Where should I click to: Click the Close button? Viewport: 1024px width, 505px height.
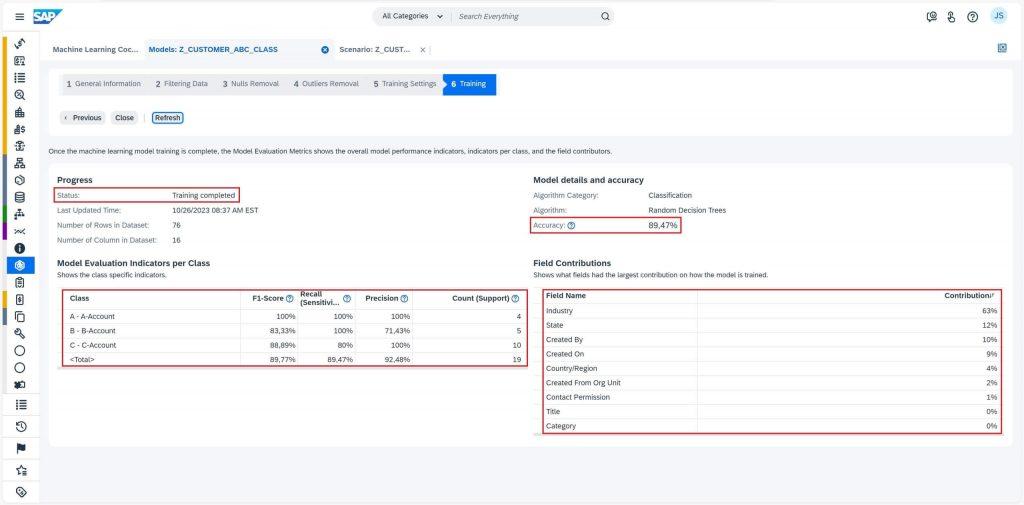[x=124, y=118]
